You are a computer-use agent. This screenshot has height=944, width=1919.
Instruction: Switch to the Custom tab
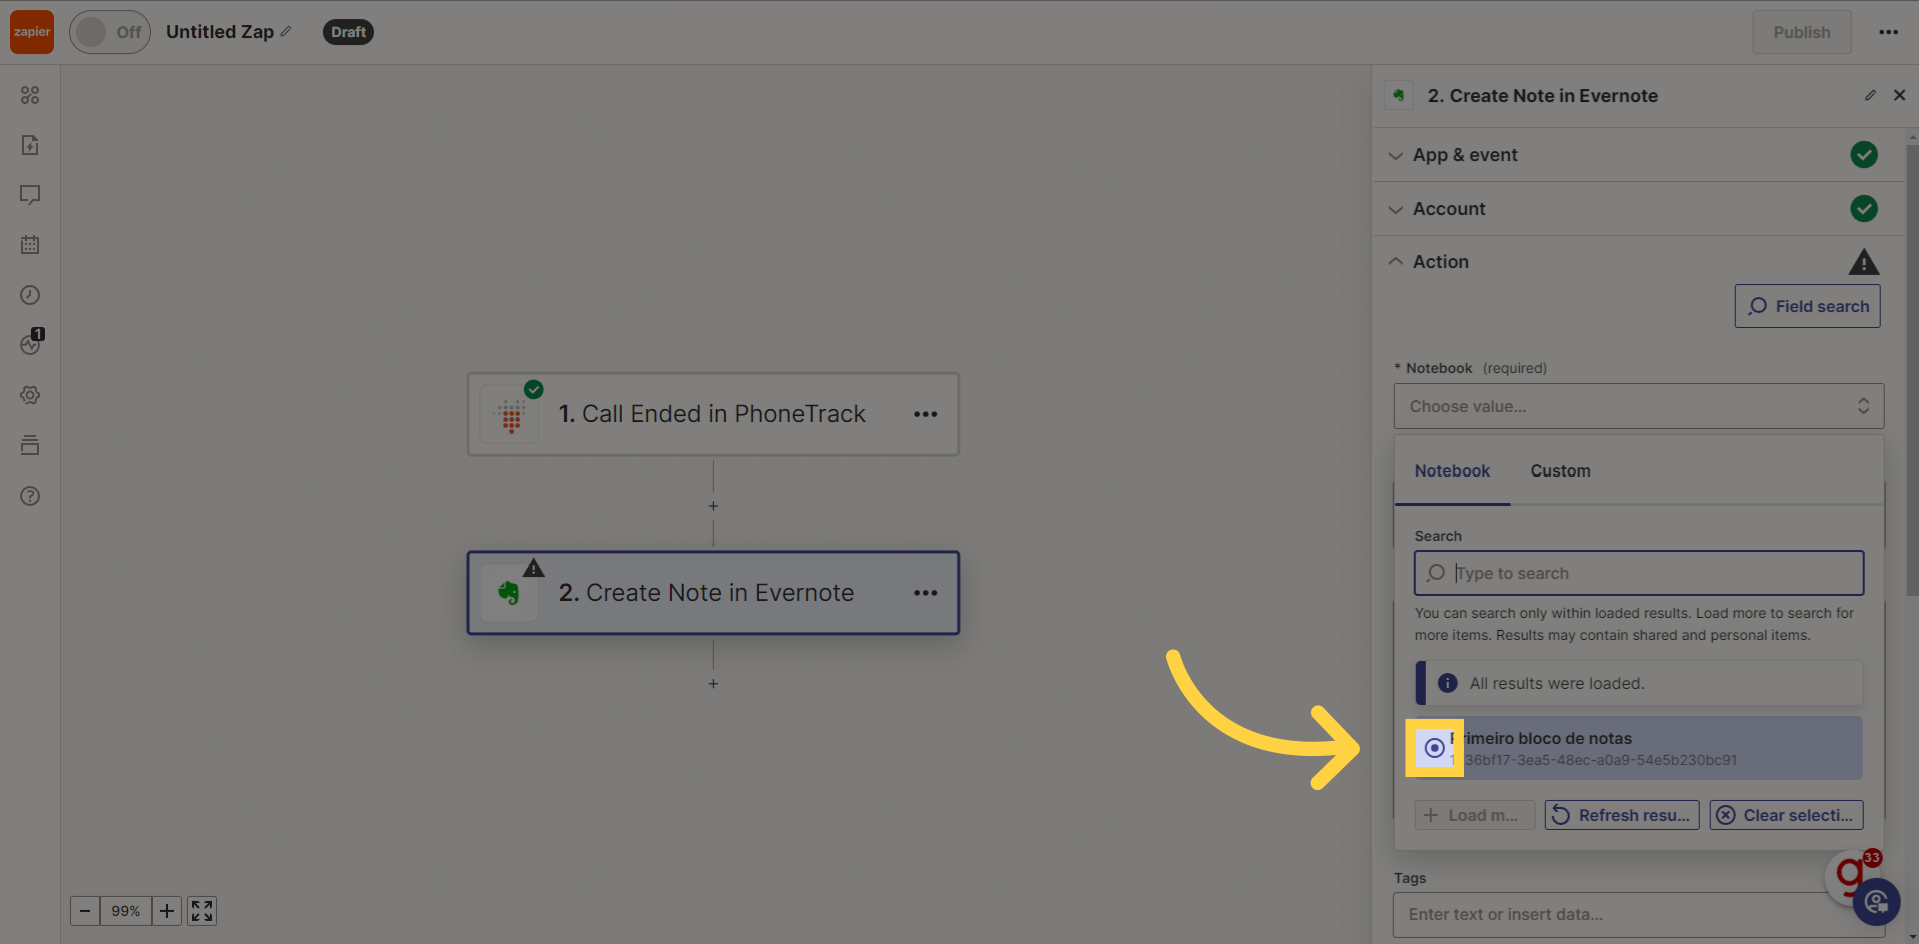coord(1560,471)
